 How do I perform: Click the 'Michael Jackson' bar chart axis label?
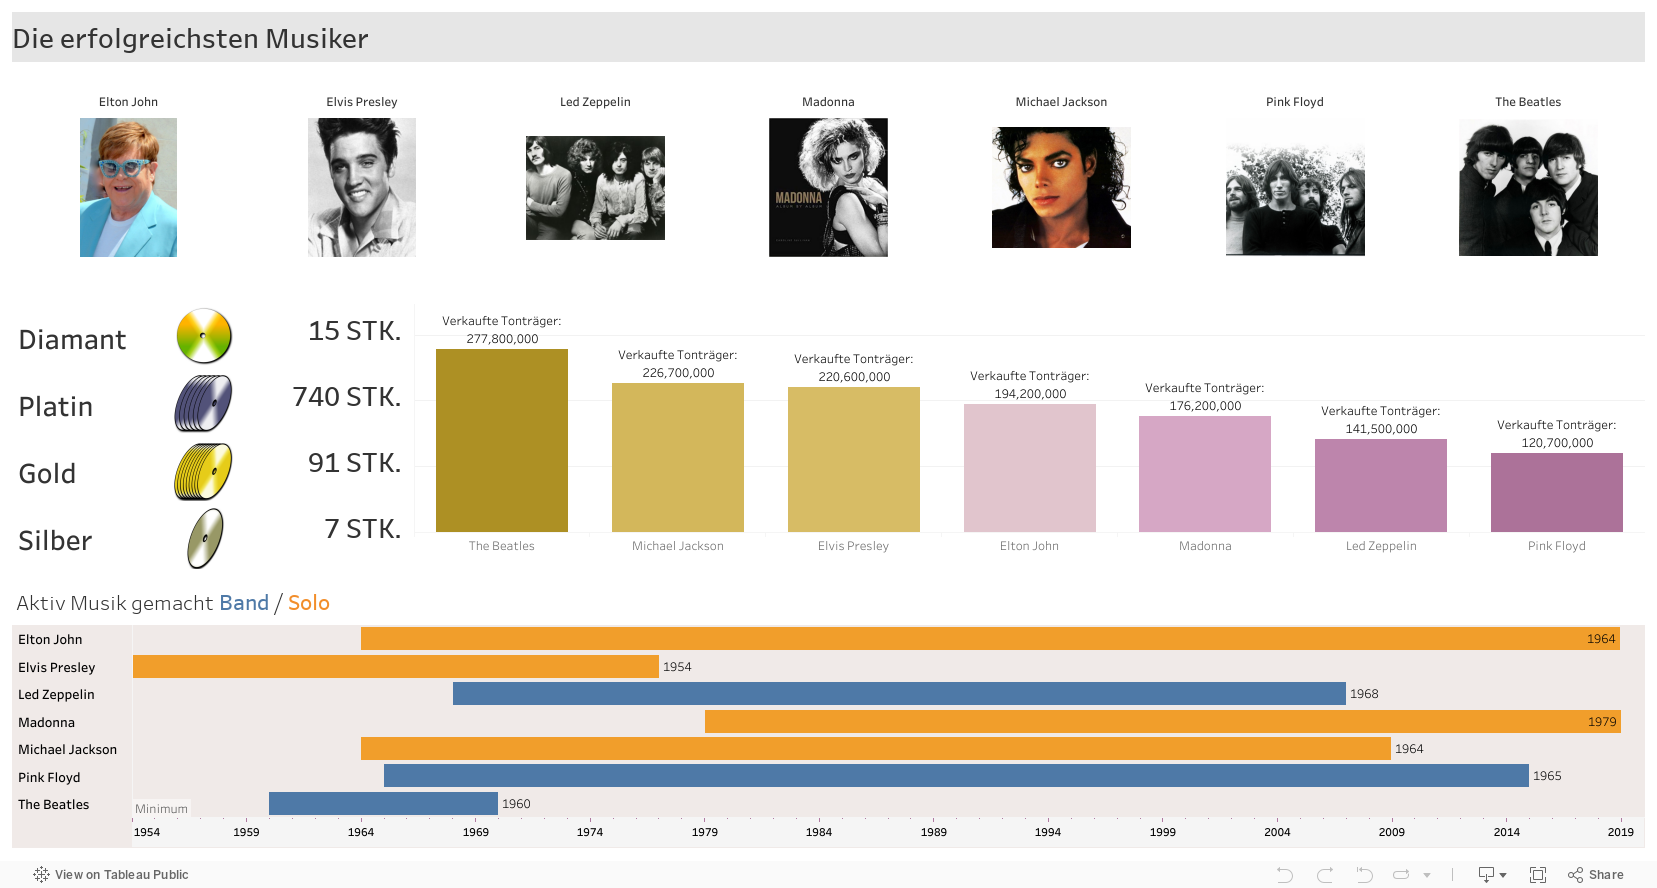coord(678,546)
